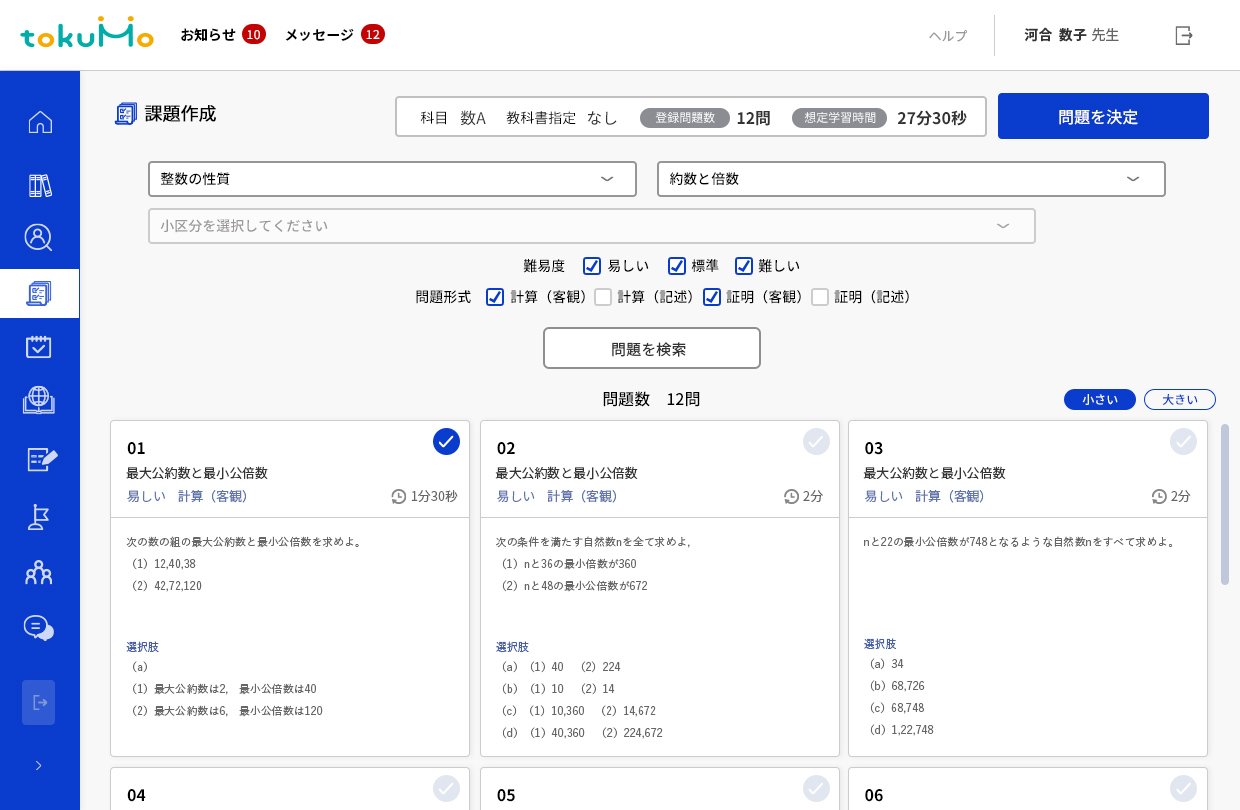Viewport: 1240px width, 810px height.
Task: Open the chat bubble icon in the sidebar
Action: tap(39, 627)
